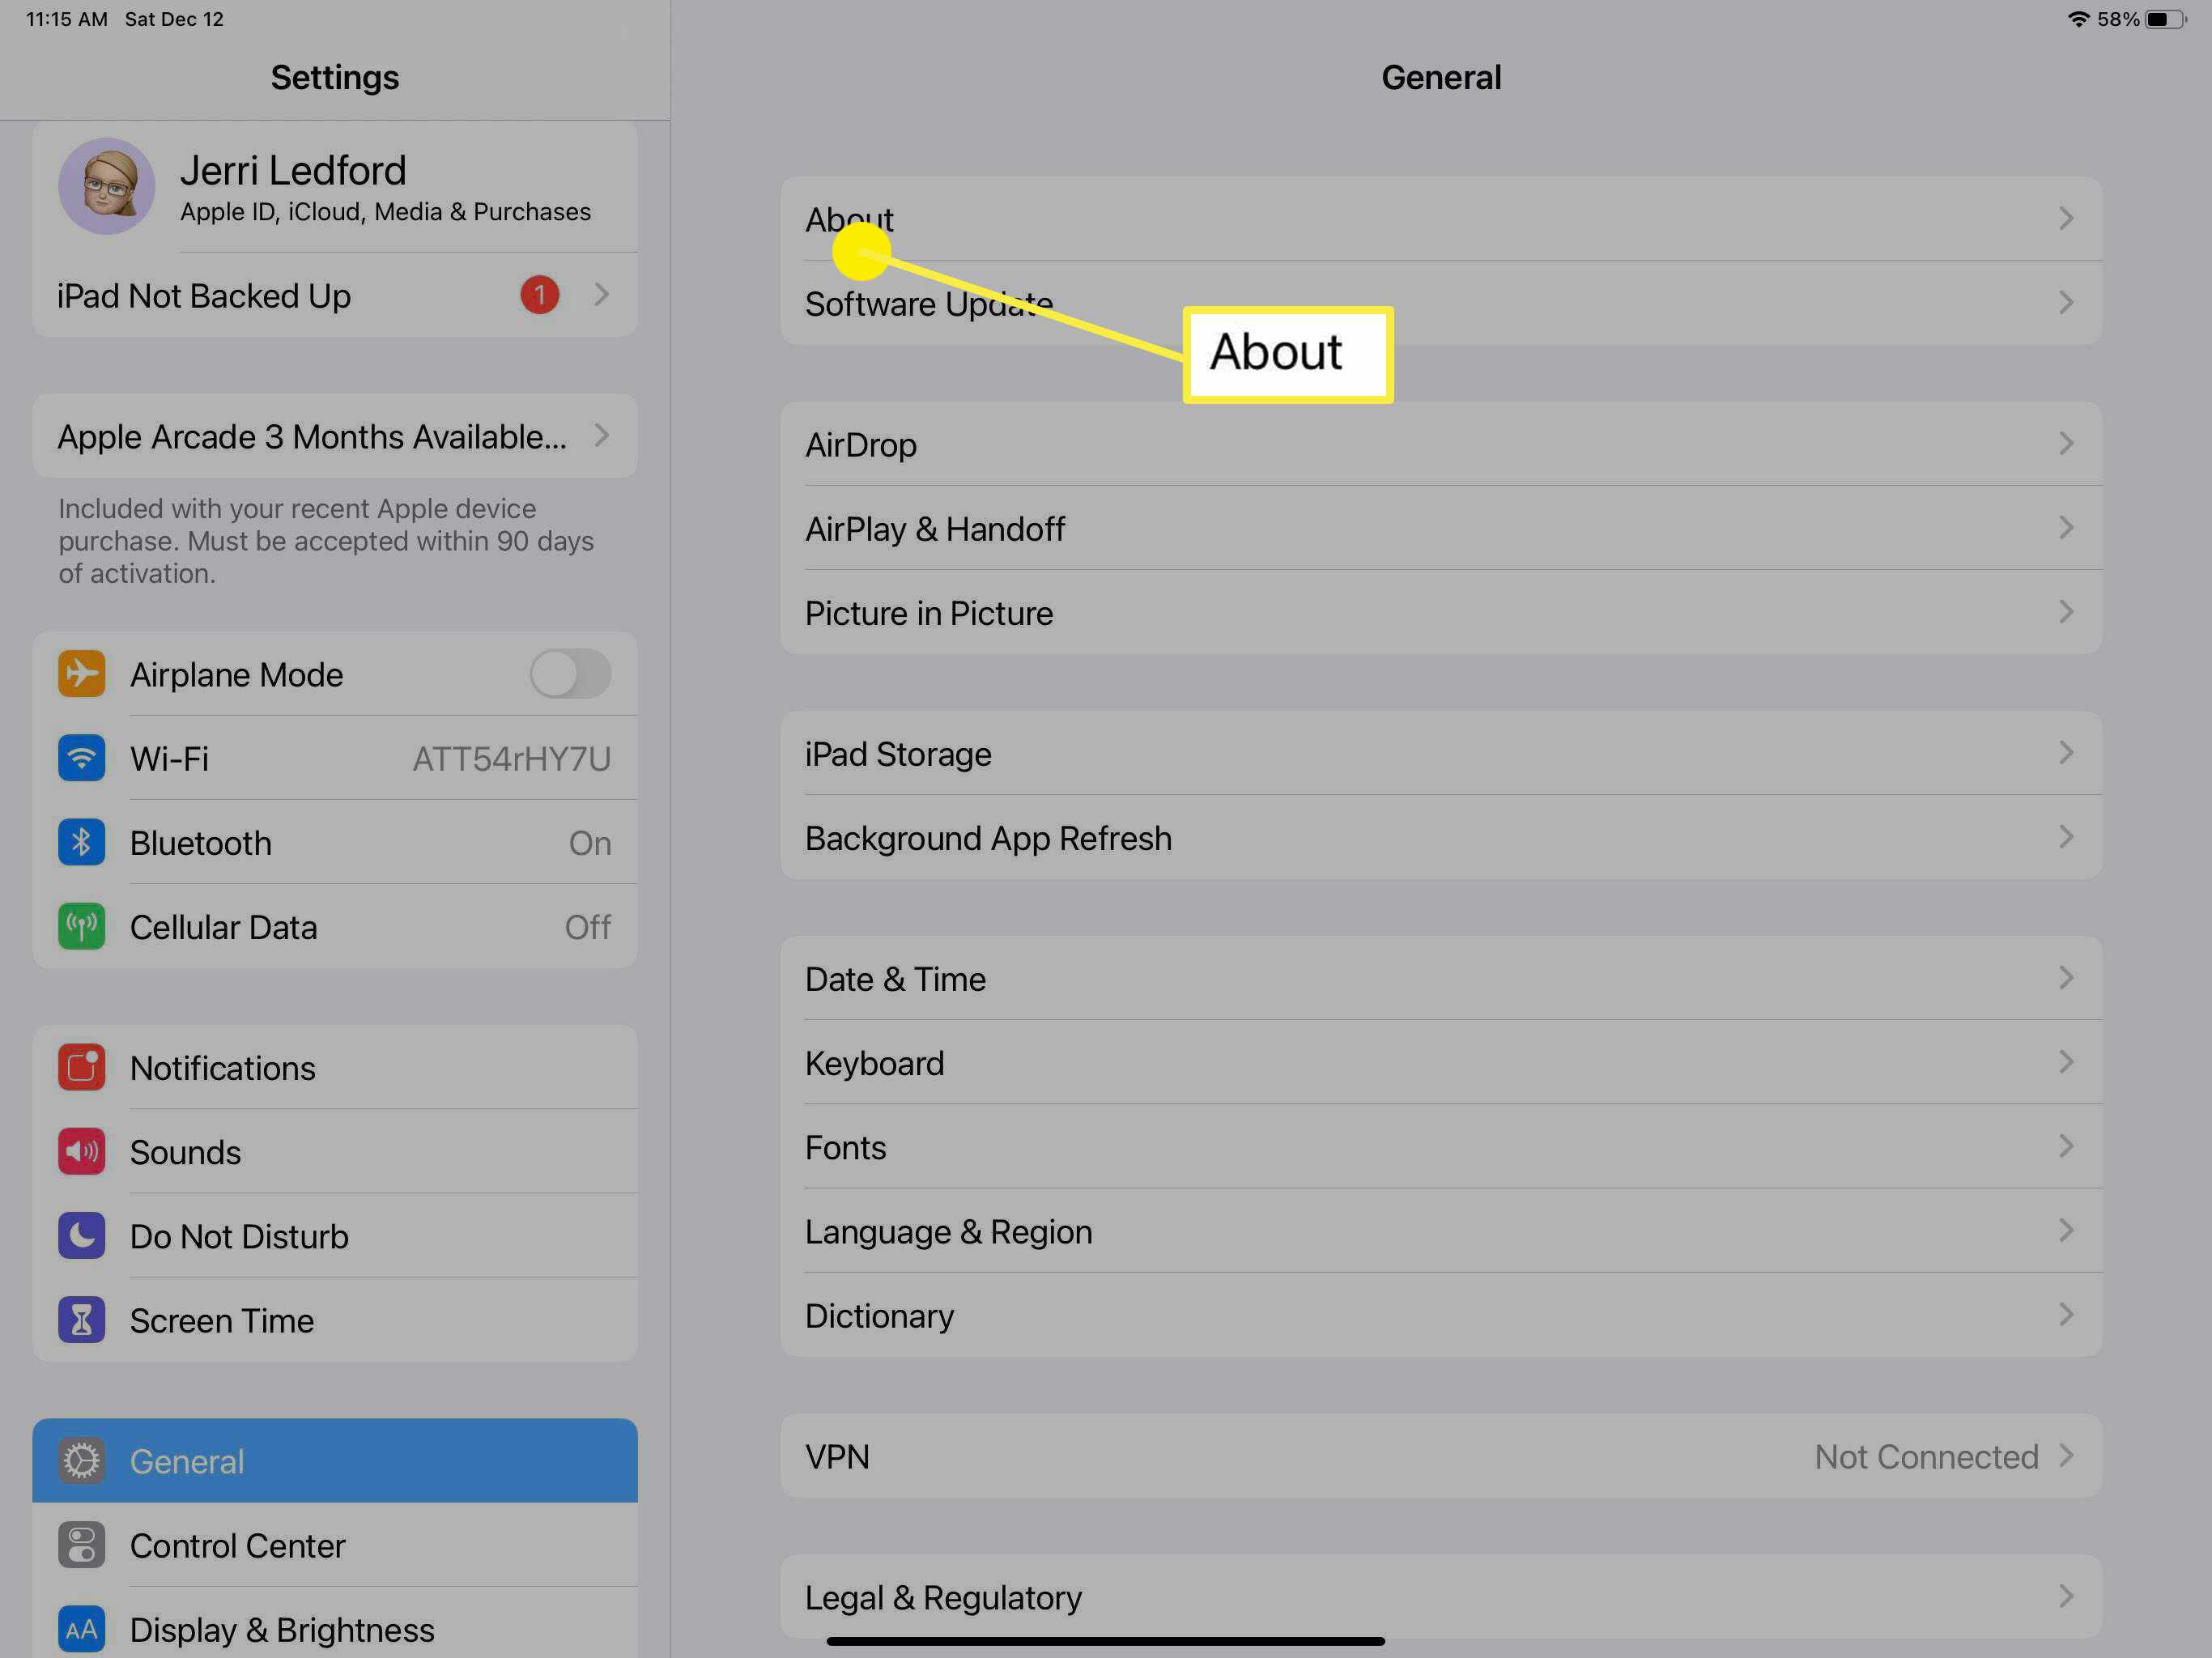Expand the About row chevron

(2066, 218)
